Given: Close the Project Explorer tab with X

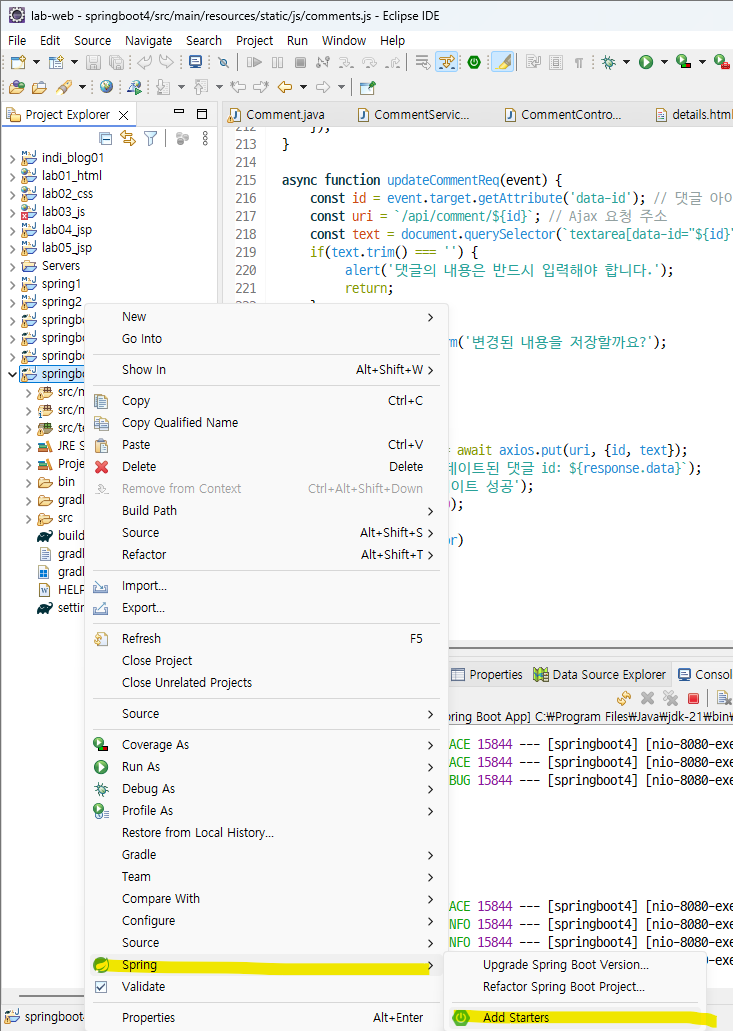Looking at the screenshot, I should point(124,115).
